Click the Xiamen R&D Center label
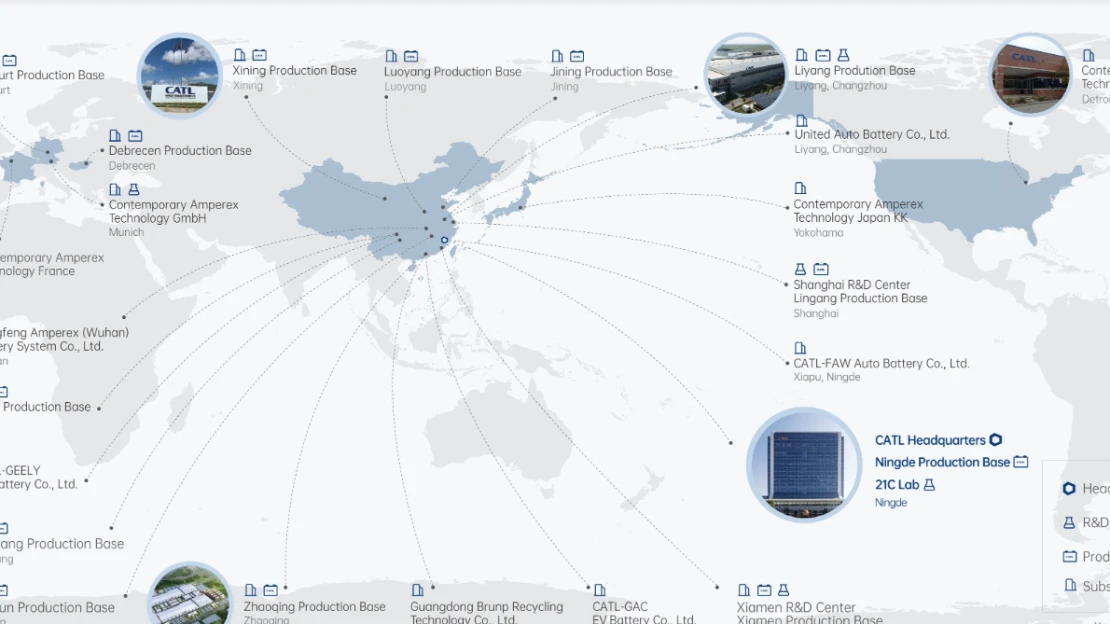Viewport: 1110px width, 624px height. click(796, 608)
